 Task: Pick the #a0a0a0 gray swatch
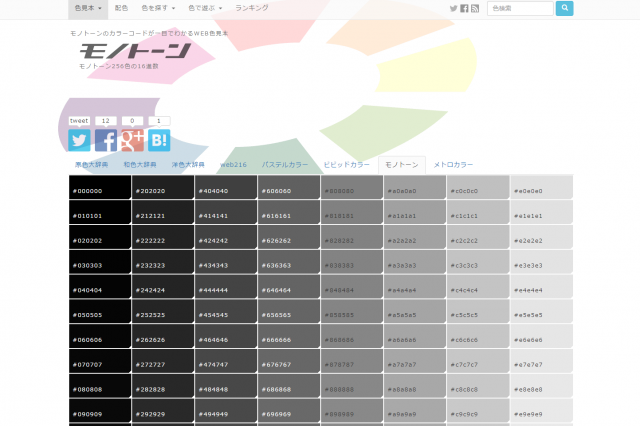pos(415,190)
